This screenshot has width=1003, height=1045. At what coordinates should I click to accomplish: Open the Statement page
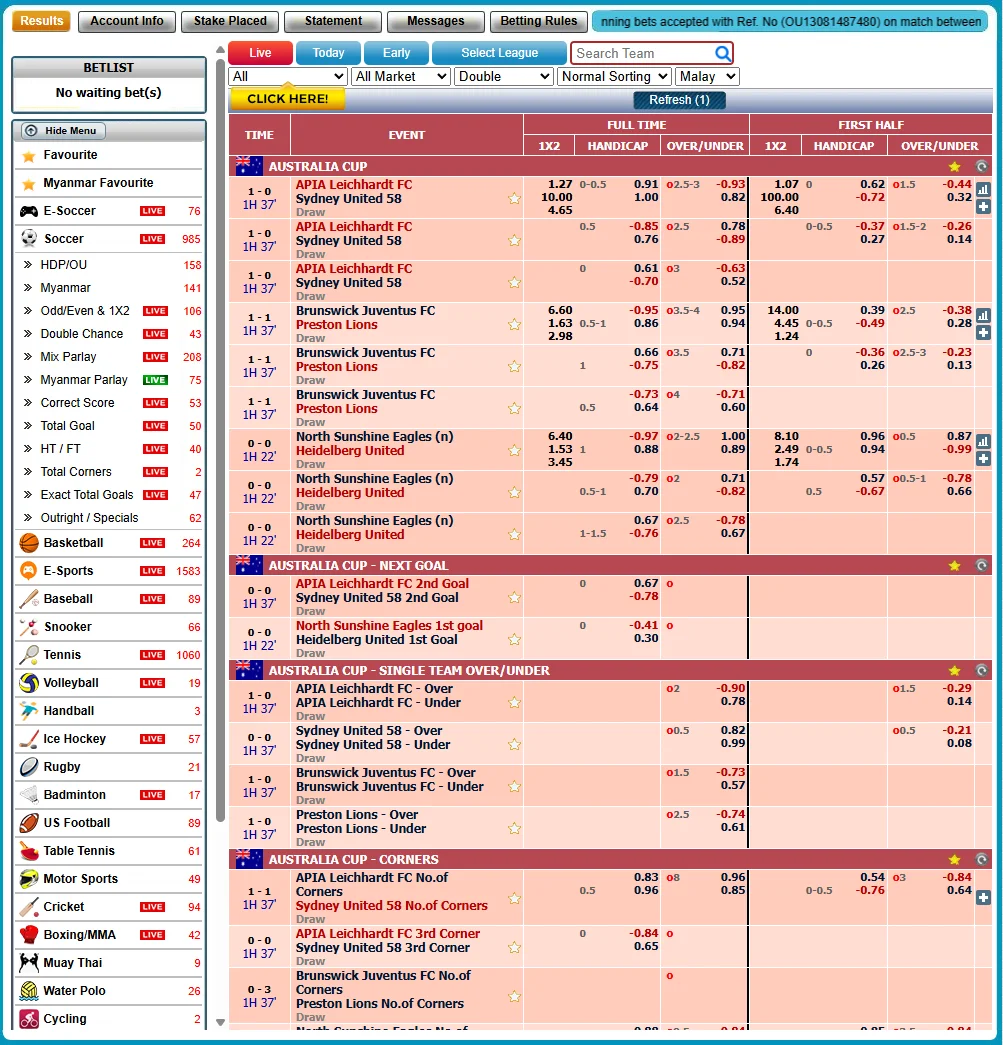point(333,21)
